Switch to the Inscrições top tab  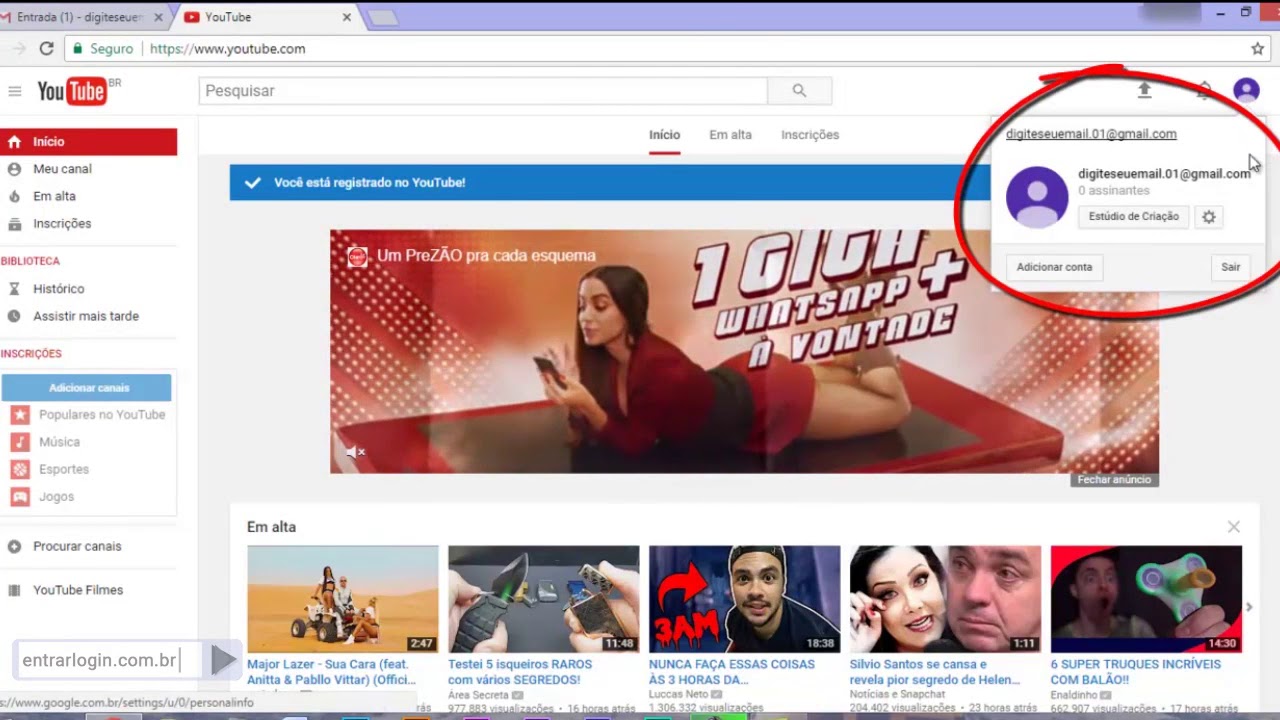tap(810, 135)
